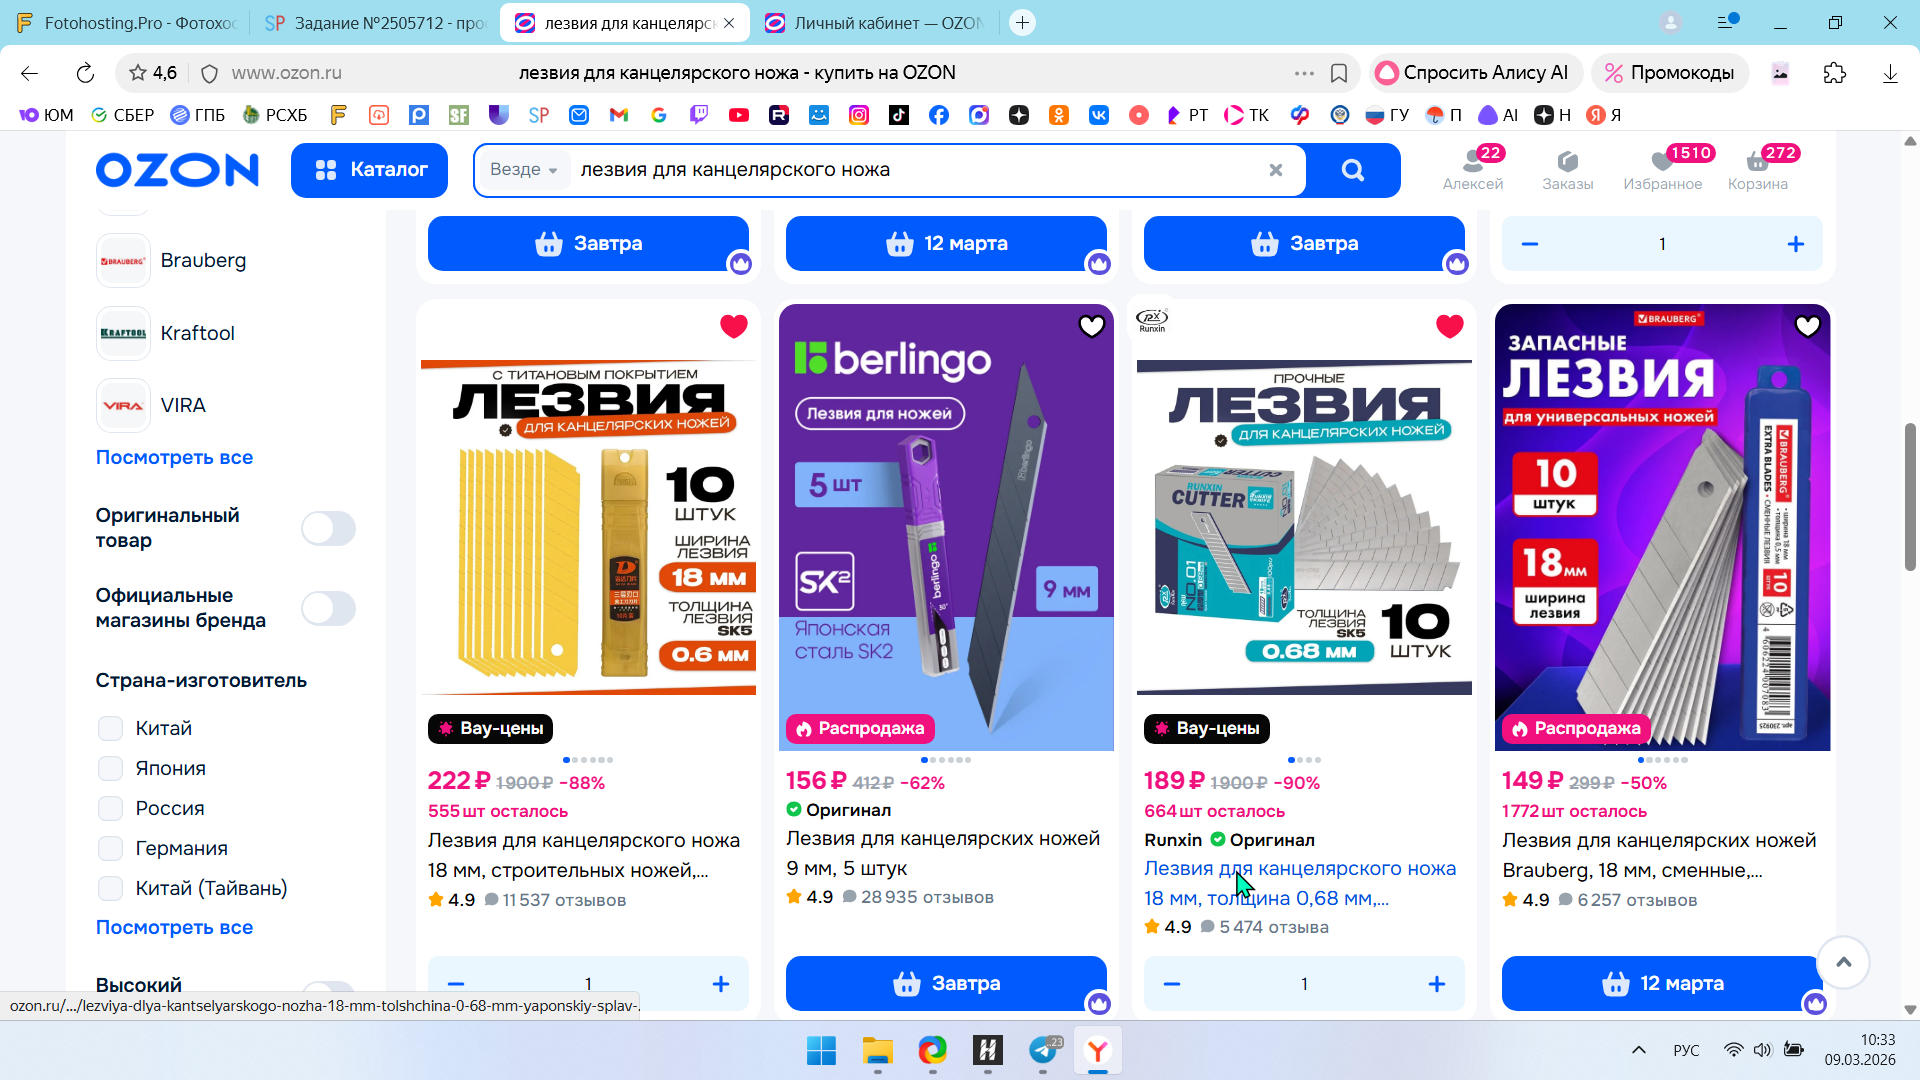Open the Везде search scope dropdown

tap(523, 170)
